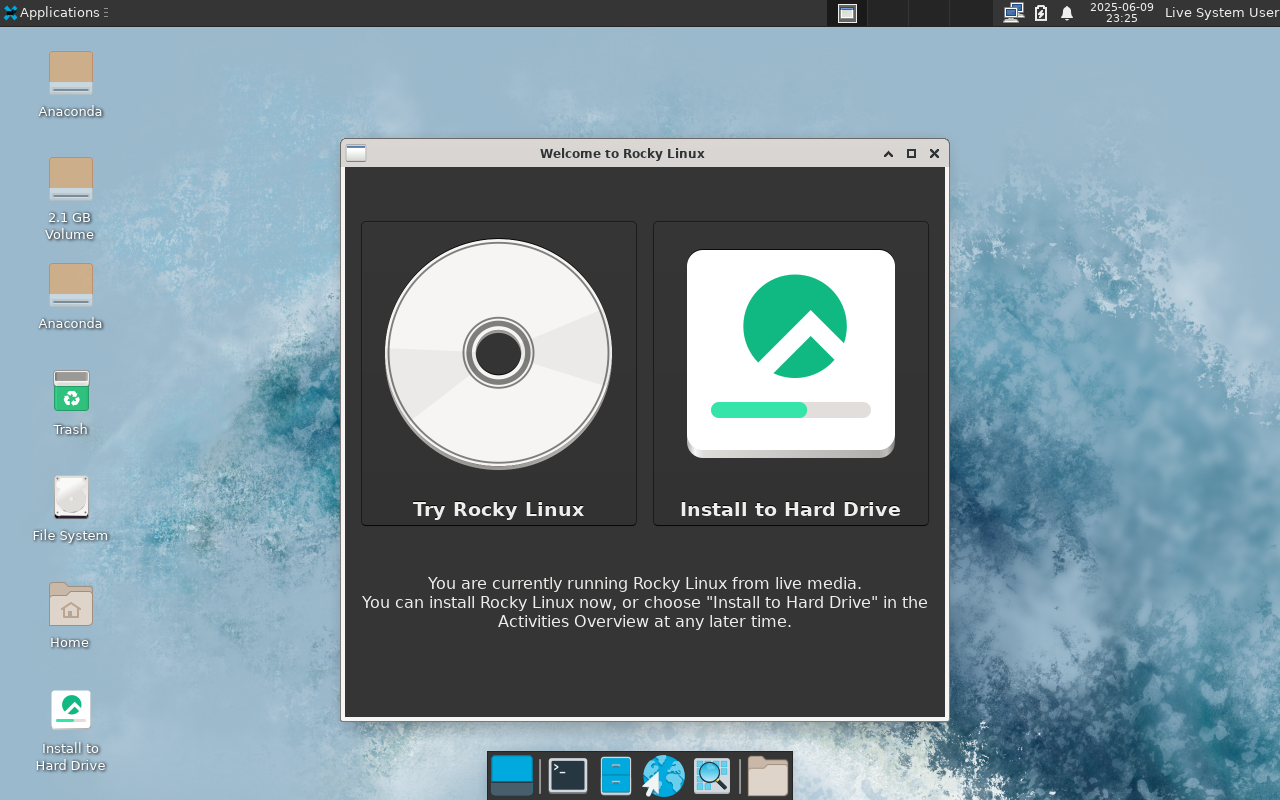This screenshot has width=1280, height=800.
Task: Choose Install to Hard Drive in the Welcome window
Action: pos(791,373)
